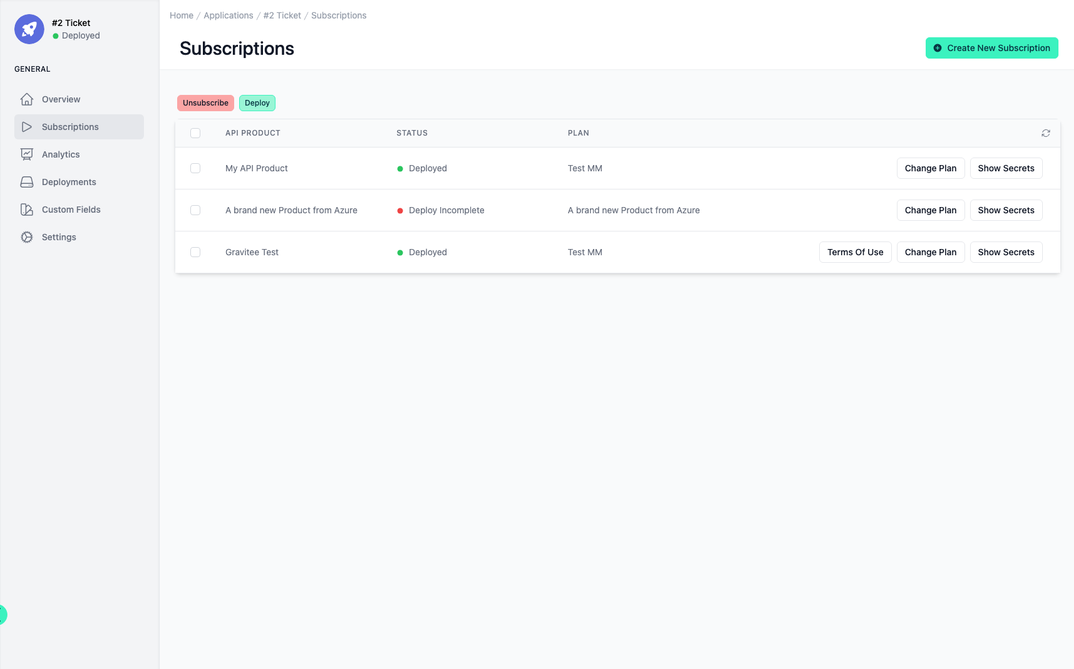
Task: Navigate to Applications in the breadcrumb
Action: pyautogui.click(x=228, y=15)
